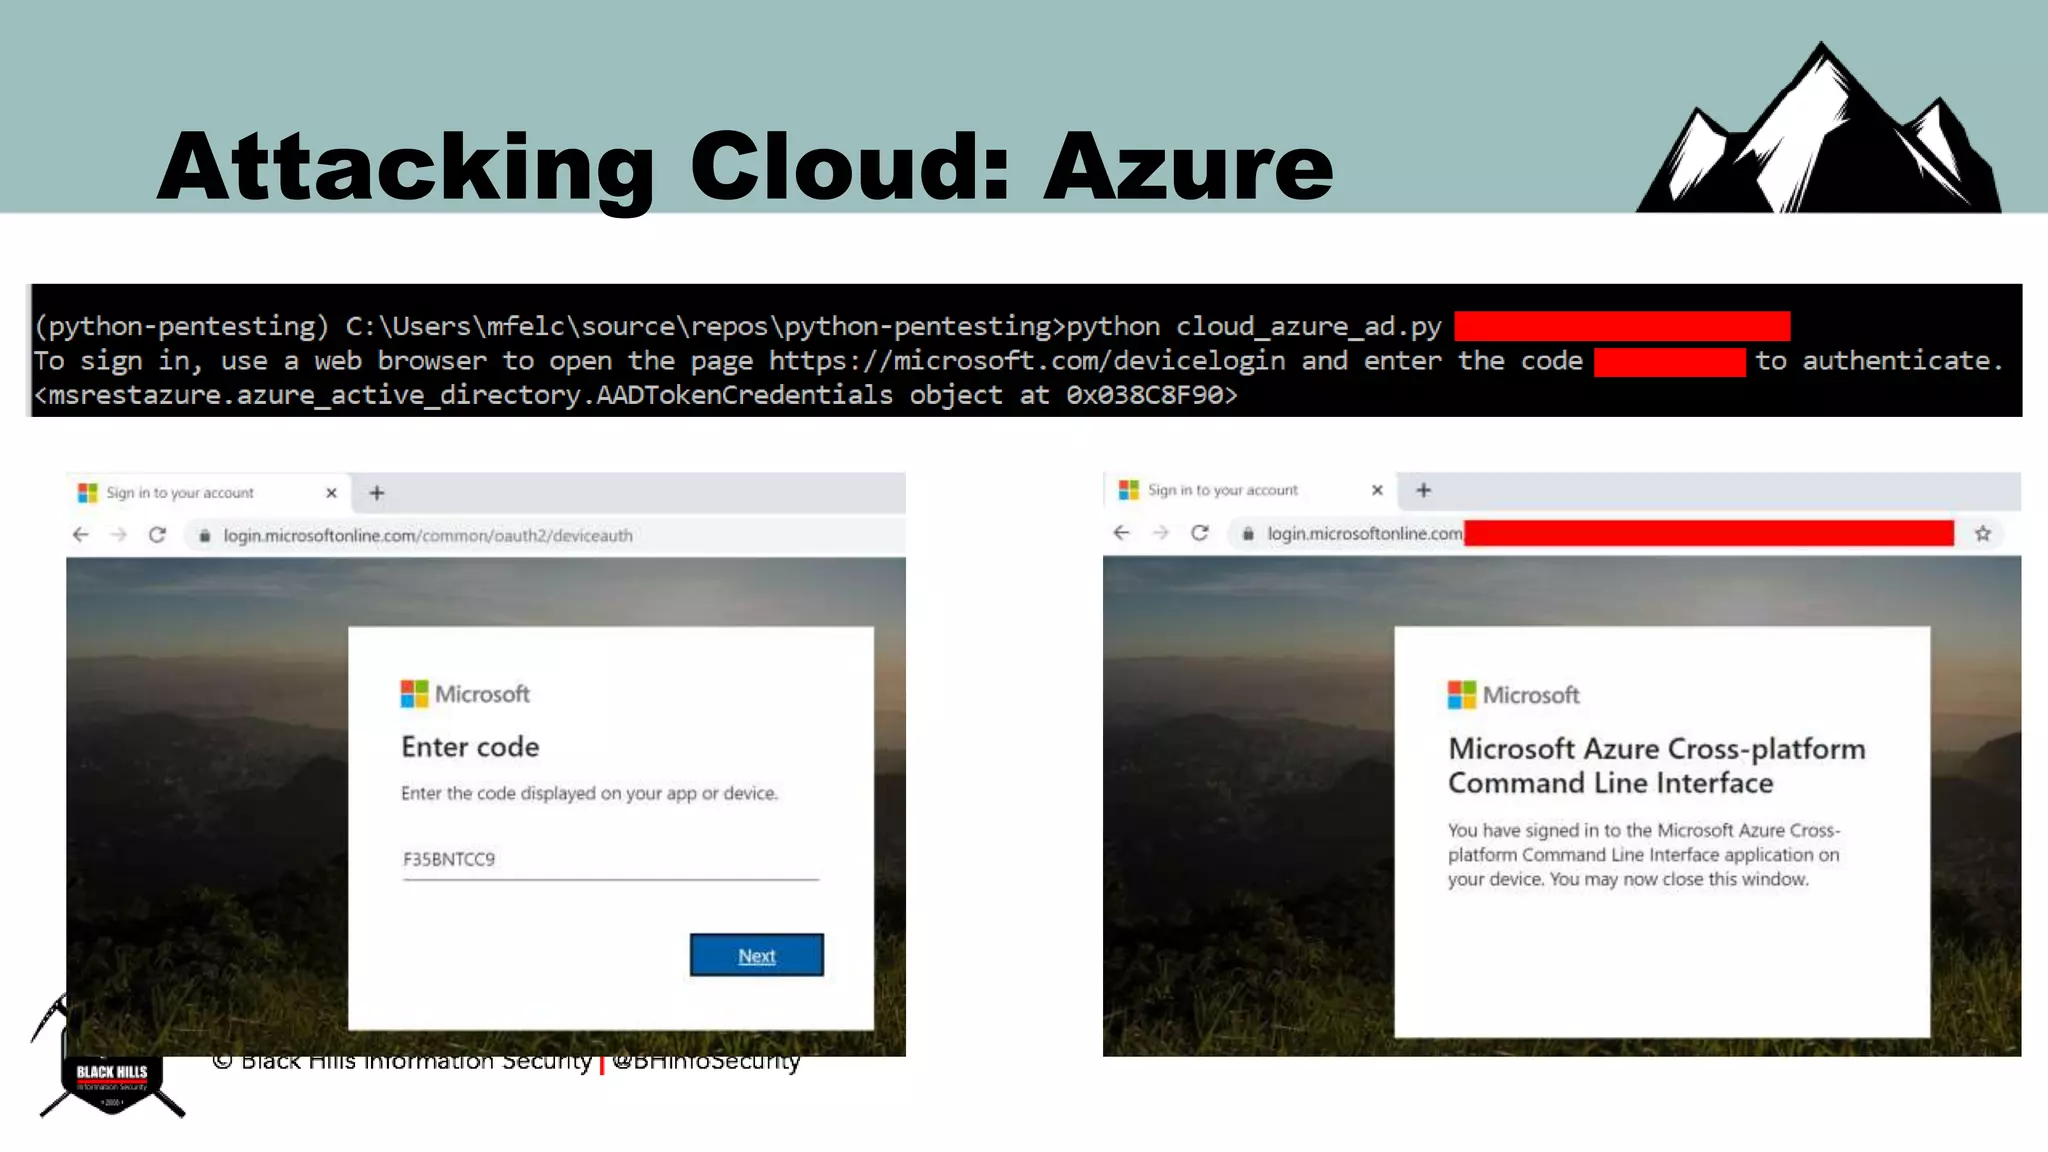
Task: Click deviceauth URL in left browser address bar
Action: tap(428, 536)
